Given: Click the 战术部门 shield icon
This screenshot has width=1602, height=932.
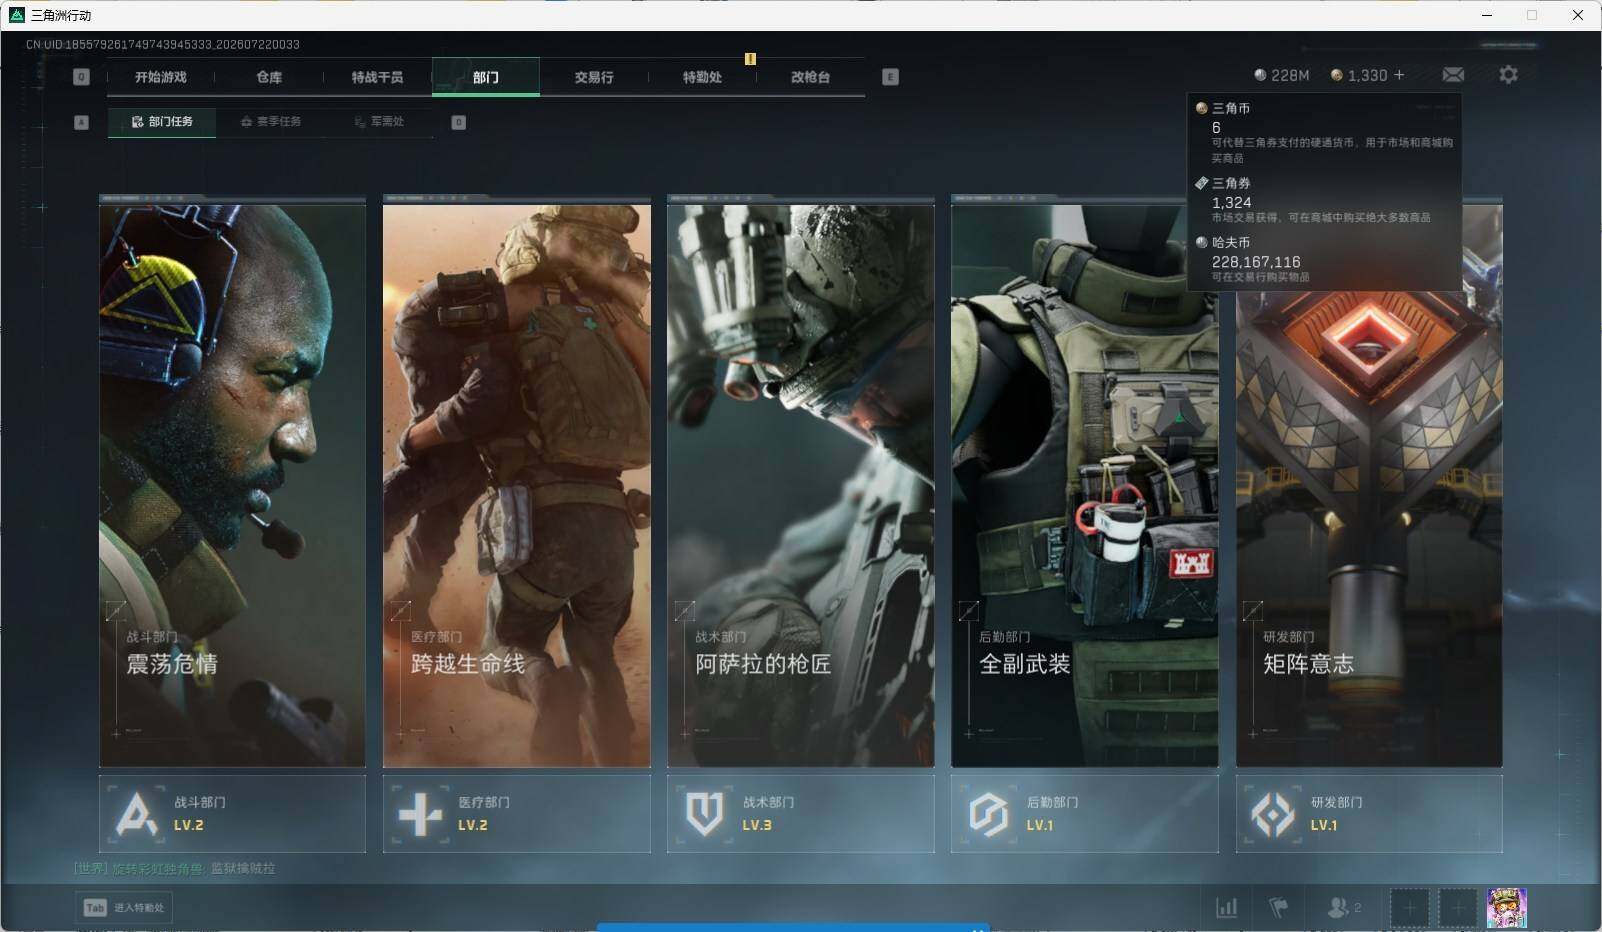Looking at the screenshot, I should pos(704,814).
